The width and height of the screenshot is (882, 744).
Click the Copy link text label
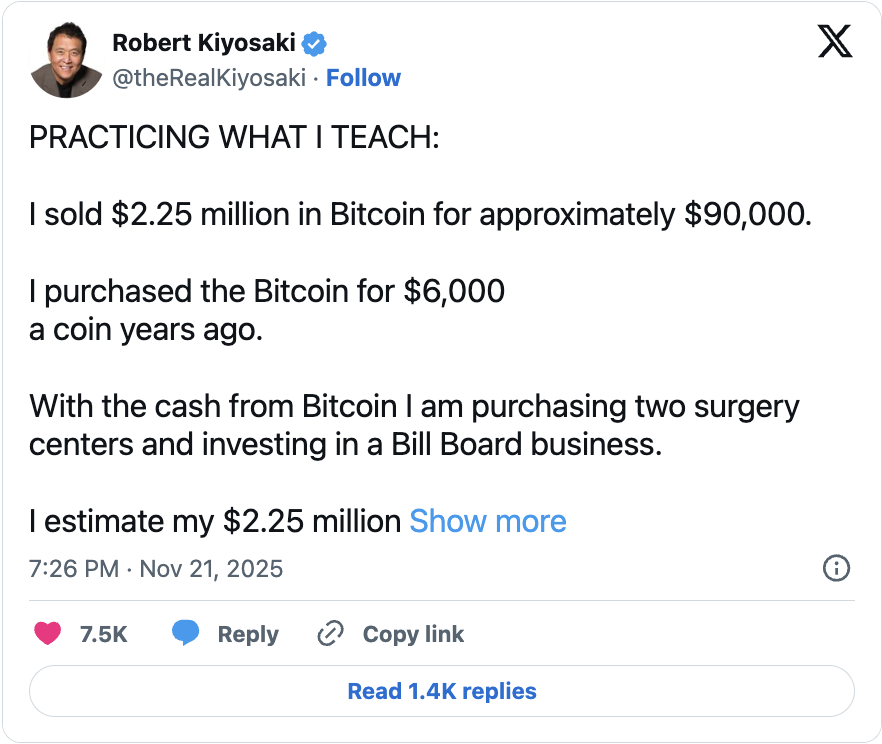click(x=413, y=634)
